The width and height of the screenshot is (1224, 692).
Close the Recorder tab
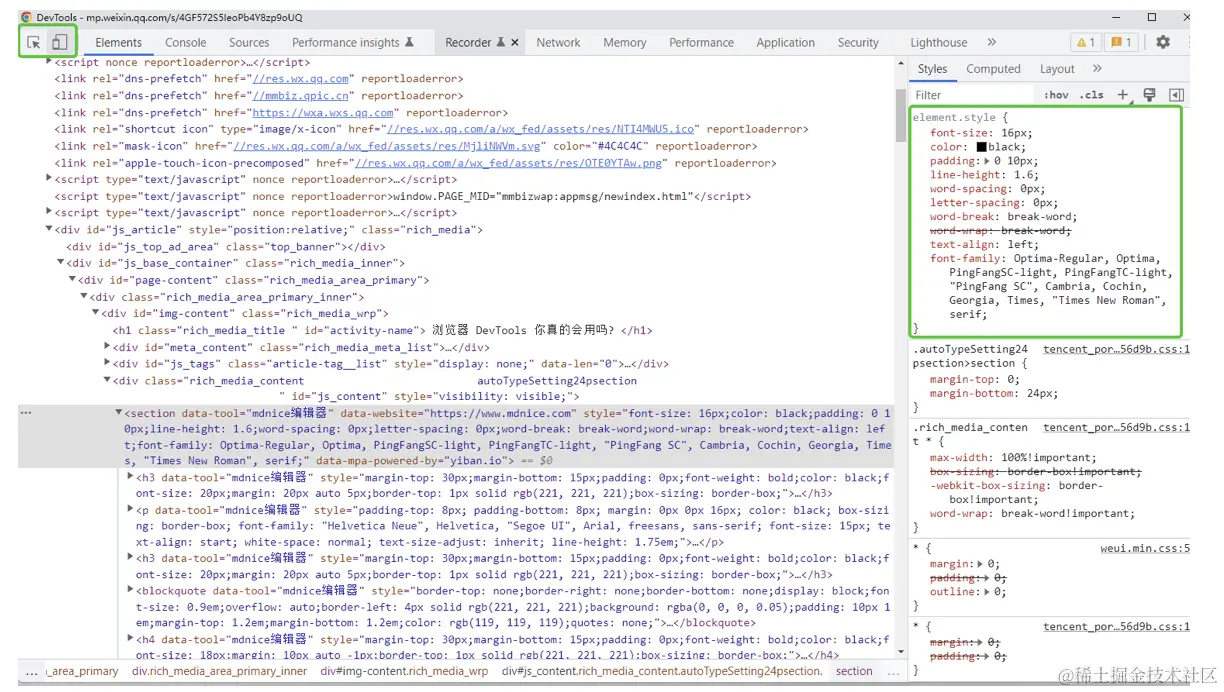[515, 43]
